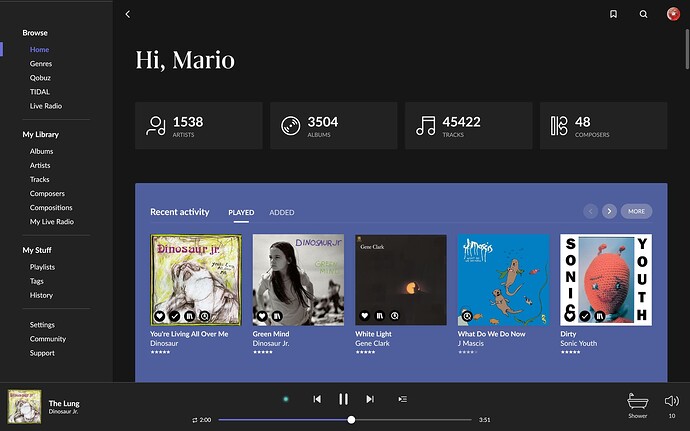This screenshot has height=431, width=690.
Task: Click the albums disc icon
Action: pyautogui.click(x=290, y=126)
